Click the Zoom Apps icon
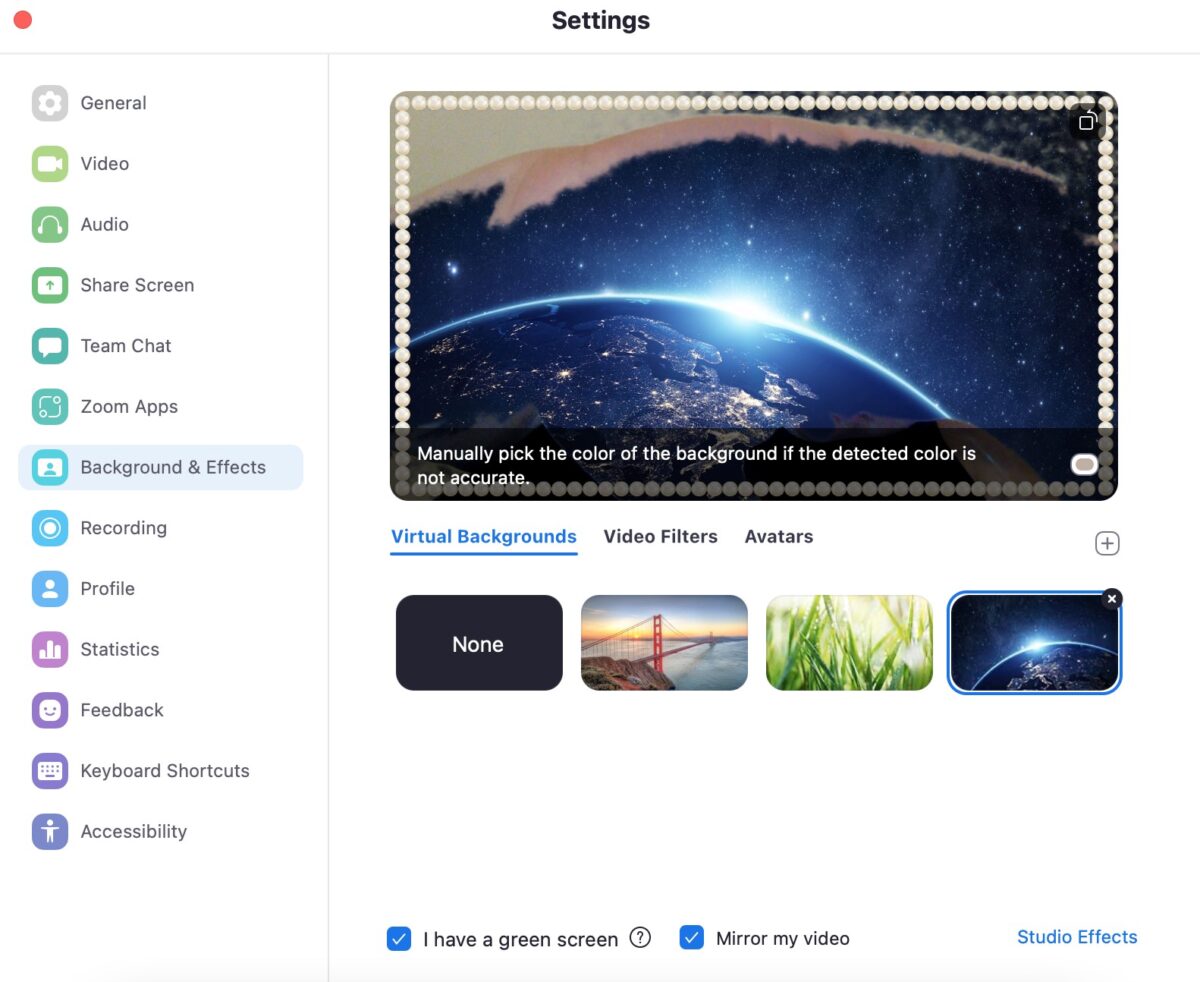 (50, 407)
